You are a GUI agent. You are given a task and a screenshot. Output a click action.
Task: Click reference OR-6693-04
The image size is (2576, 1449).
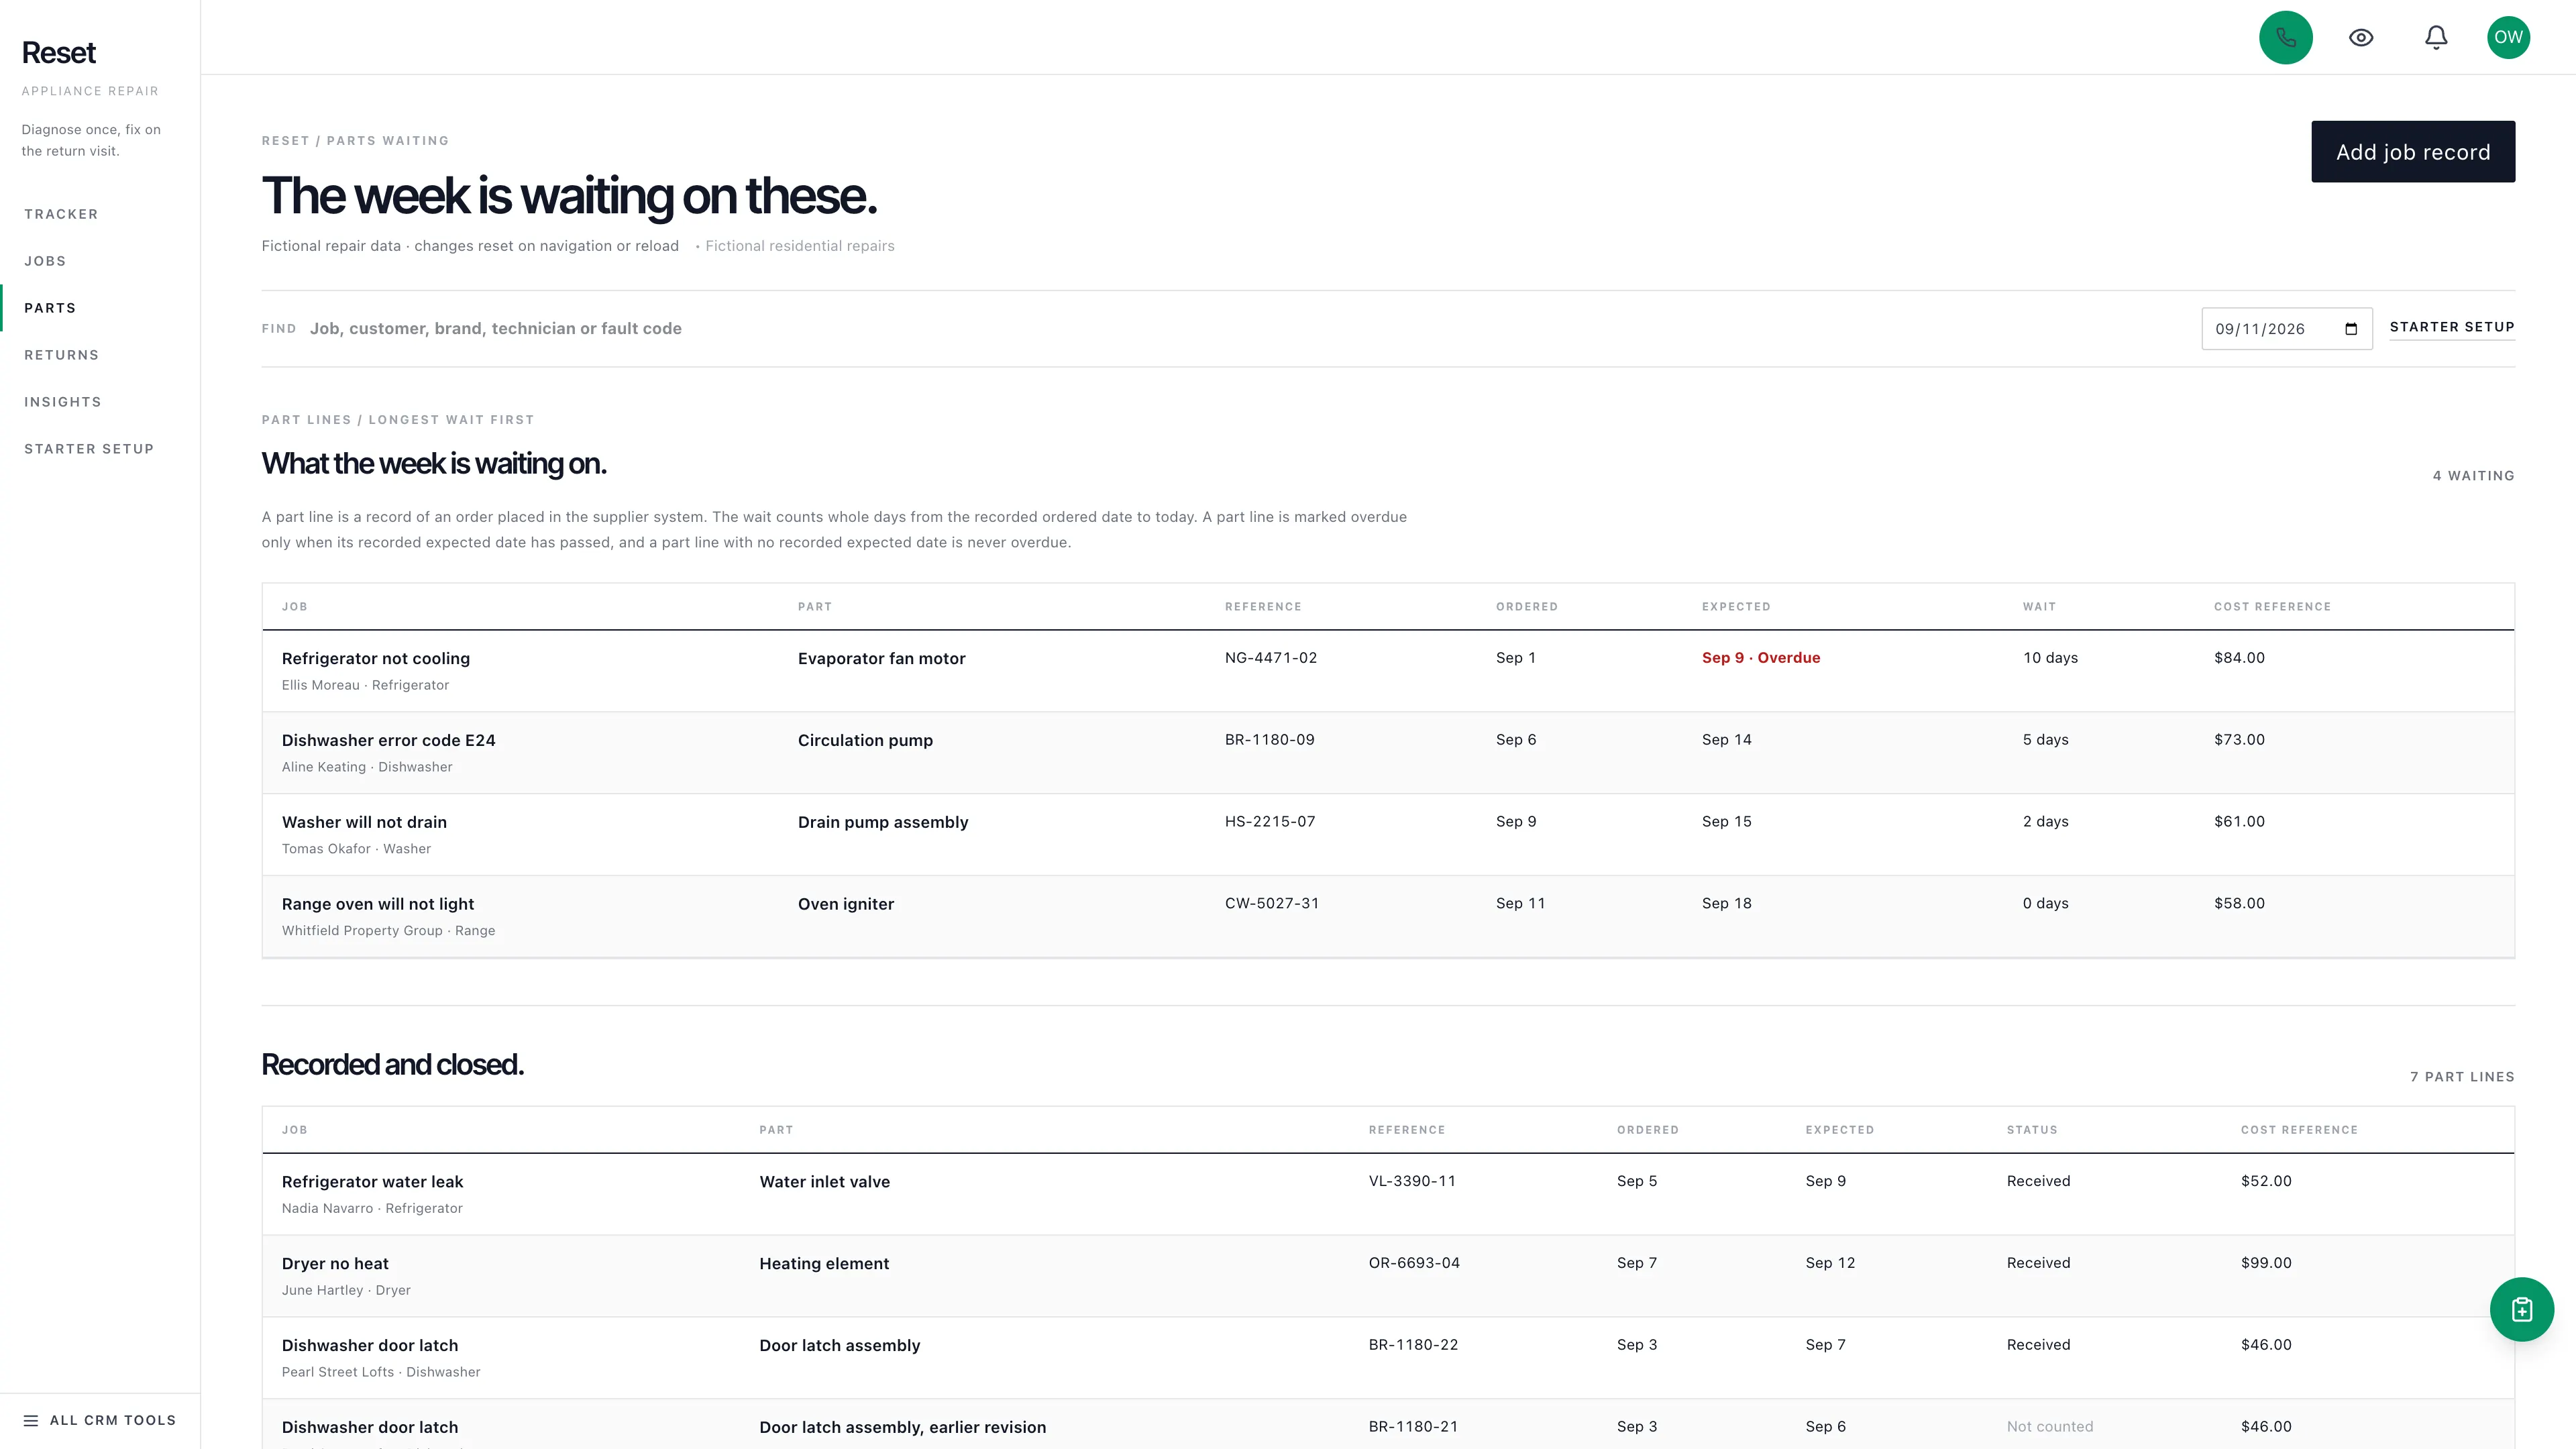[x=1414, y=1263]
